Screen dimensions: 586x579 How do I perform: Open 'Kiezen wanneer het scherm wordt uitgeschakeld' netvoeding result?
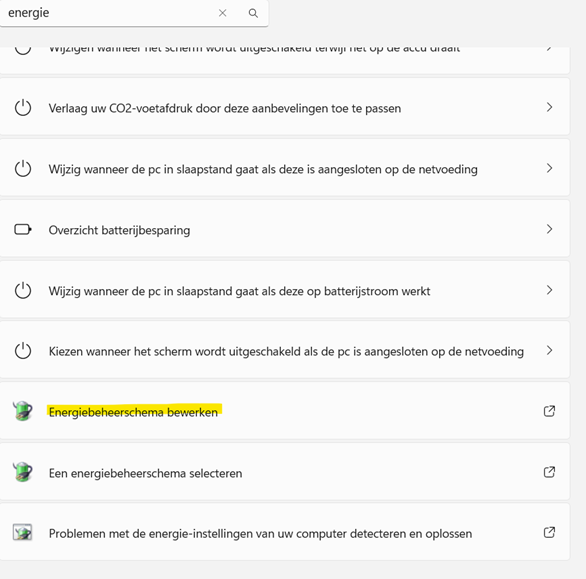[x=286, y=351]
